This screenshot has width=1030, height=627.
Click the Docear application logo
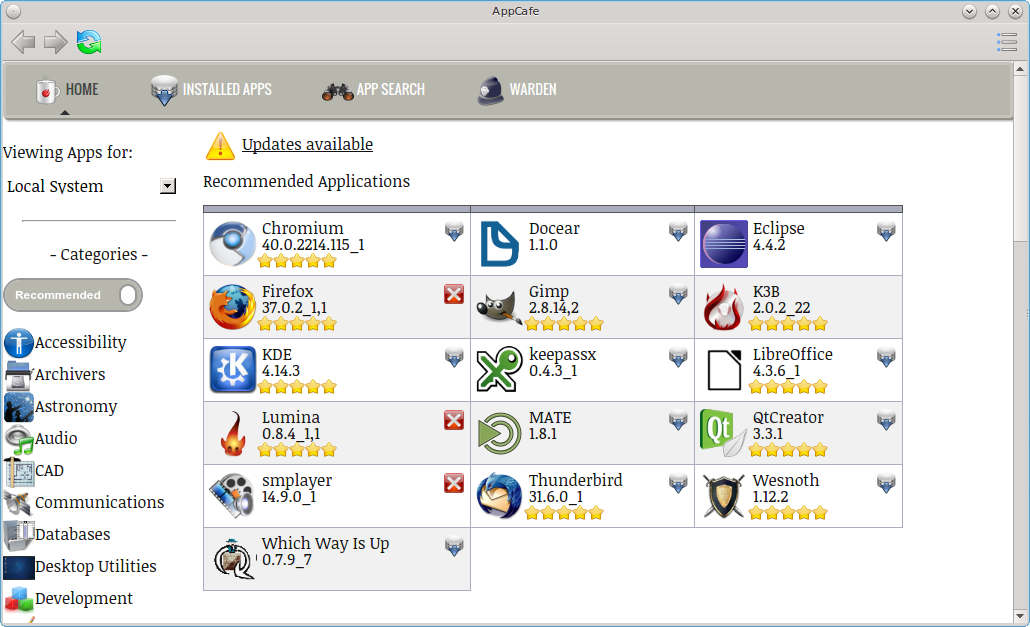[499, 244]
